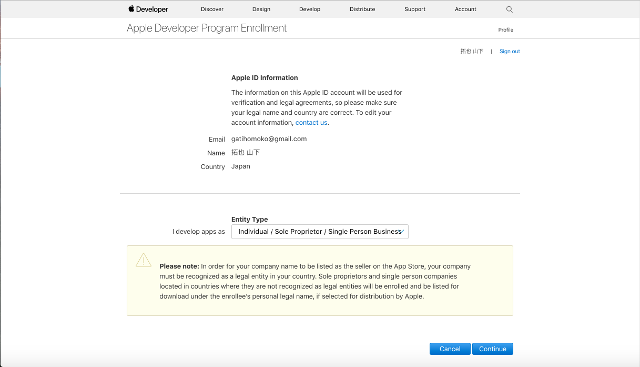Click the Sign out link
The height and width of the screenshot is (367, 640).
[x=509, y=51]
